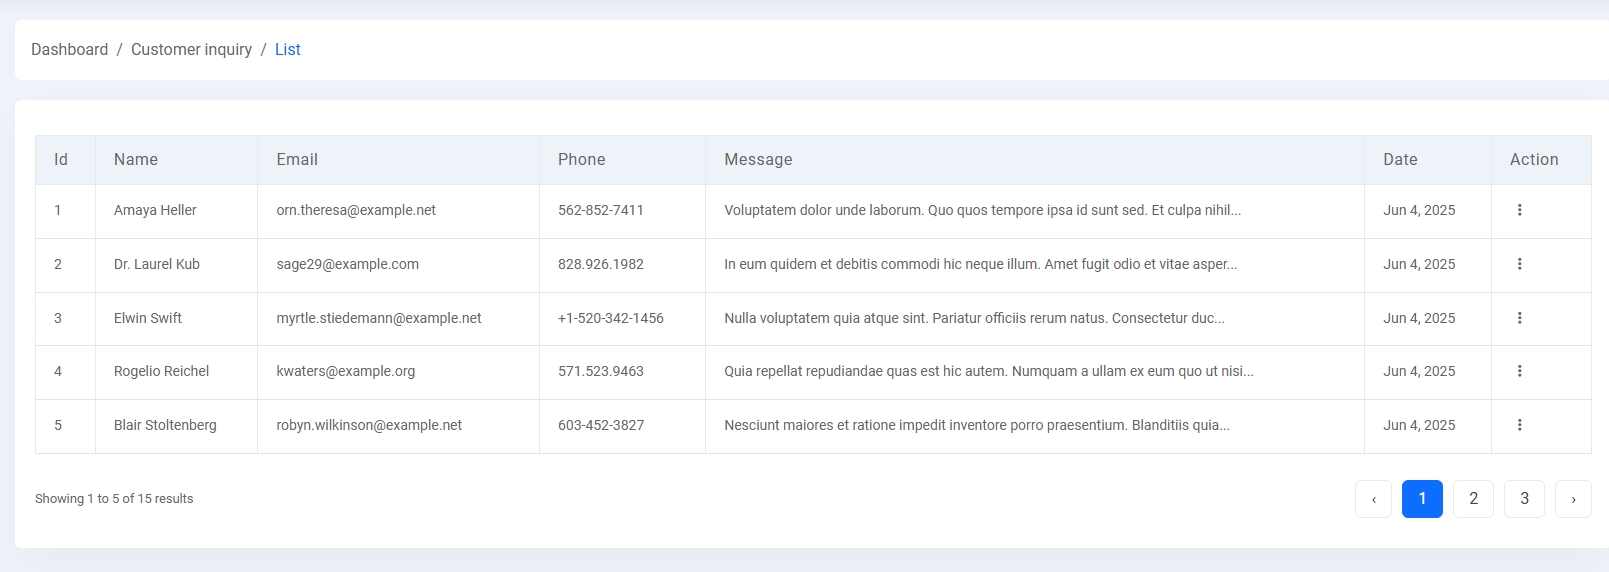This screenshot has height=572, width=1609.
Task: Open Customer inquiry breadcrumb link
Action: click(191, 49)
